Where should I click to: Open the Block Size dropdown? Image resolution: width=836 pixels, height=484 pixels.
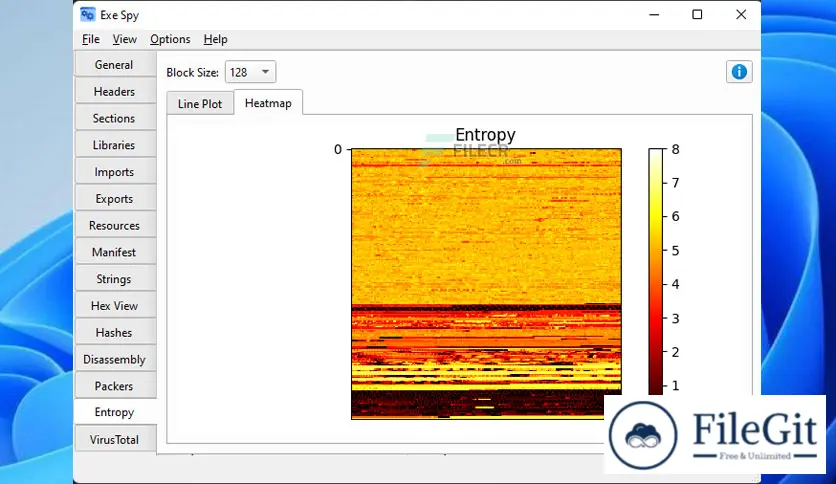click(250, 72)
